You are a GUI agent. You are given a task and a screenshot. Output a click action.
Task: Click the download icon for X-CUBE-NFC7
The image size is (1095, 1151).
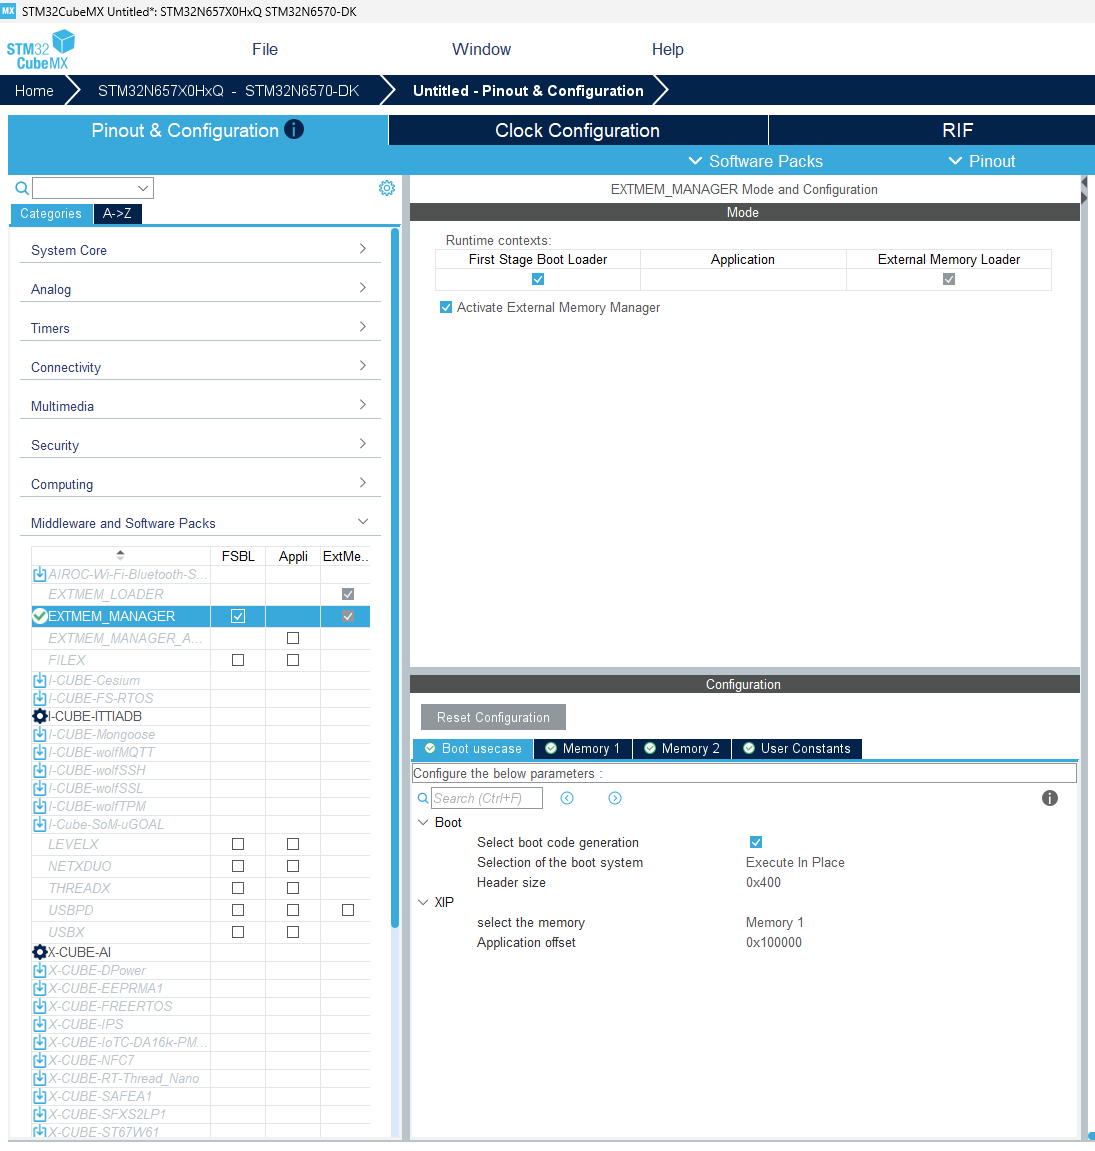click(x=40, y=1060)
